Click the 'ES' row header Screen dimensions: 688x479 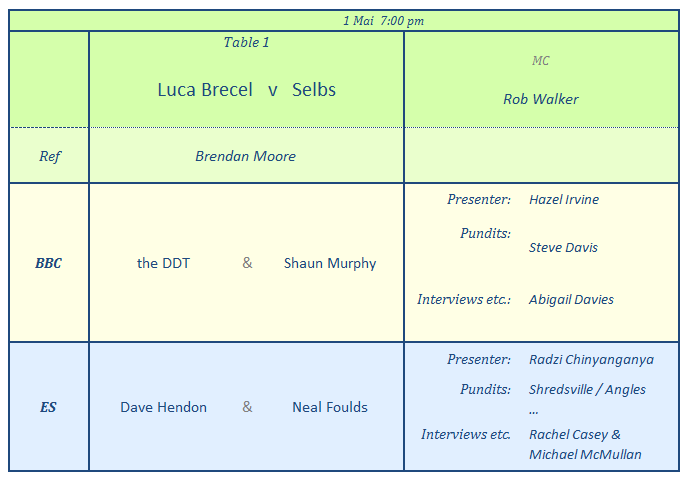point(48,407)
